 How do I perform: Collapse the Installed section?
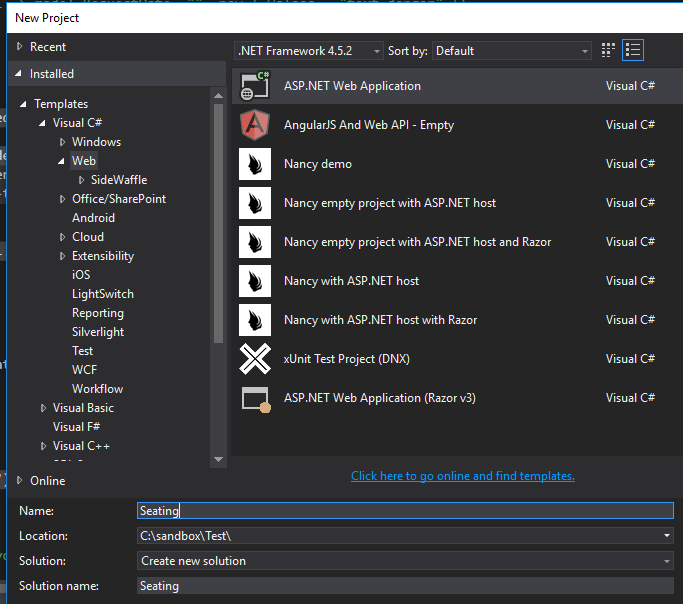[x=18, y=74]
